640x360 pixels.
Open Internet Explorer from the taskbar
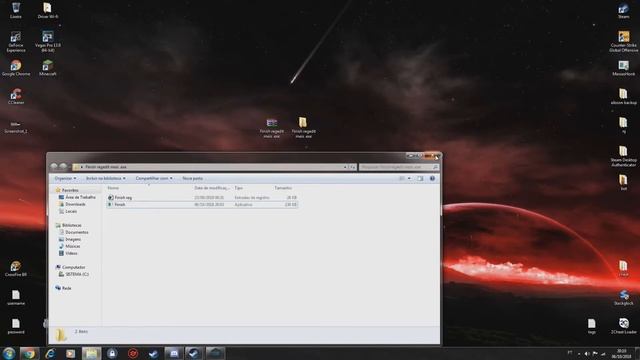pyautogui.click(x=50, y=353)
